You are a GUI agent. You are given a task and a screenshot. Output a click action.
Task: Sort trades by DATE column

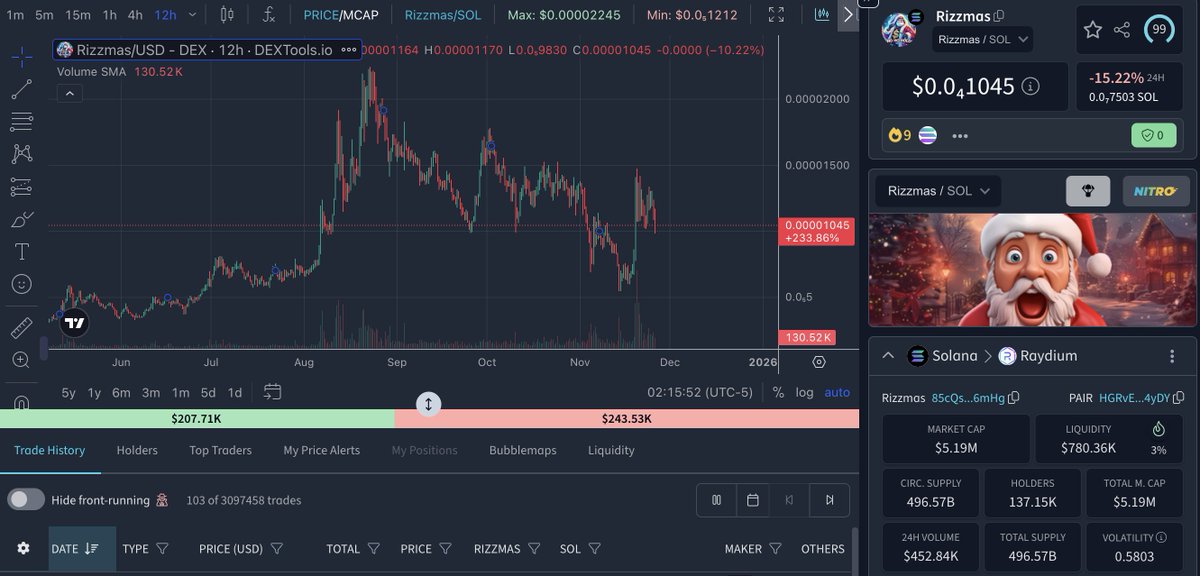pos(82,548)
